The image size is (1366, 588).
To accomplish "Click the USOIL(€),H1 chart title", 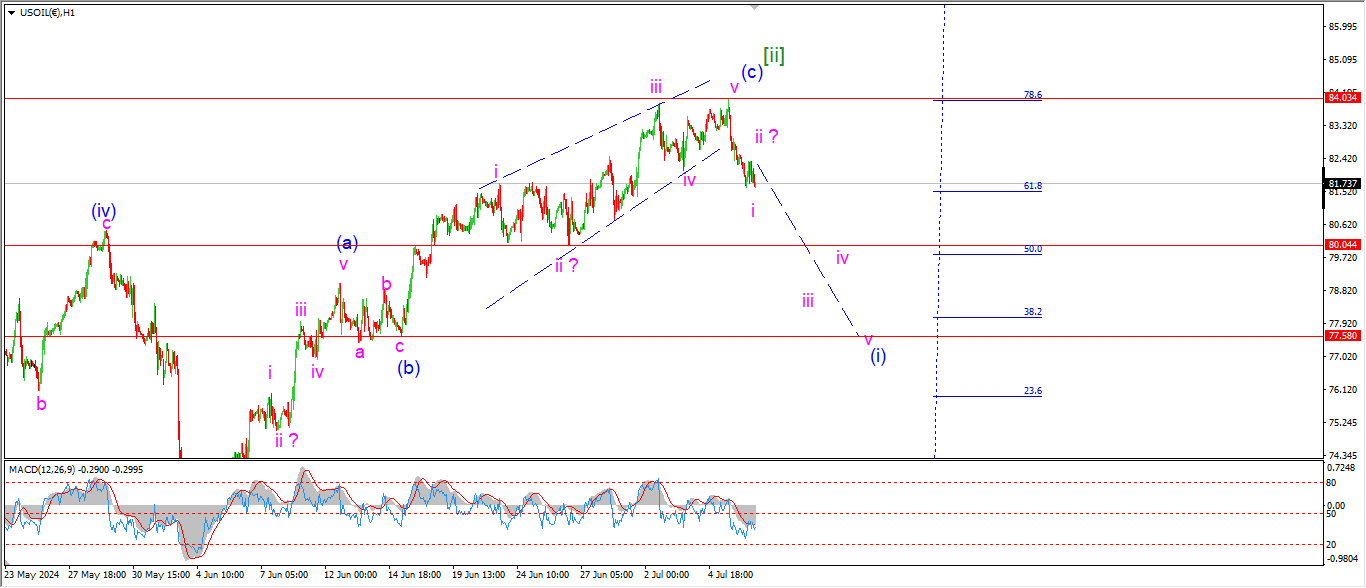I will [48, 12].
